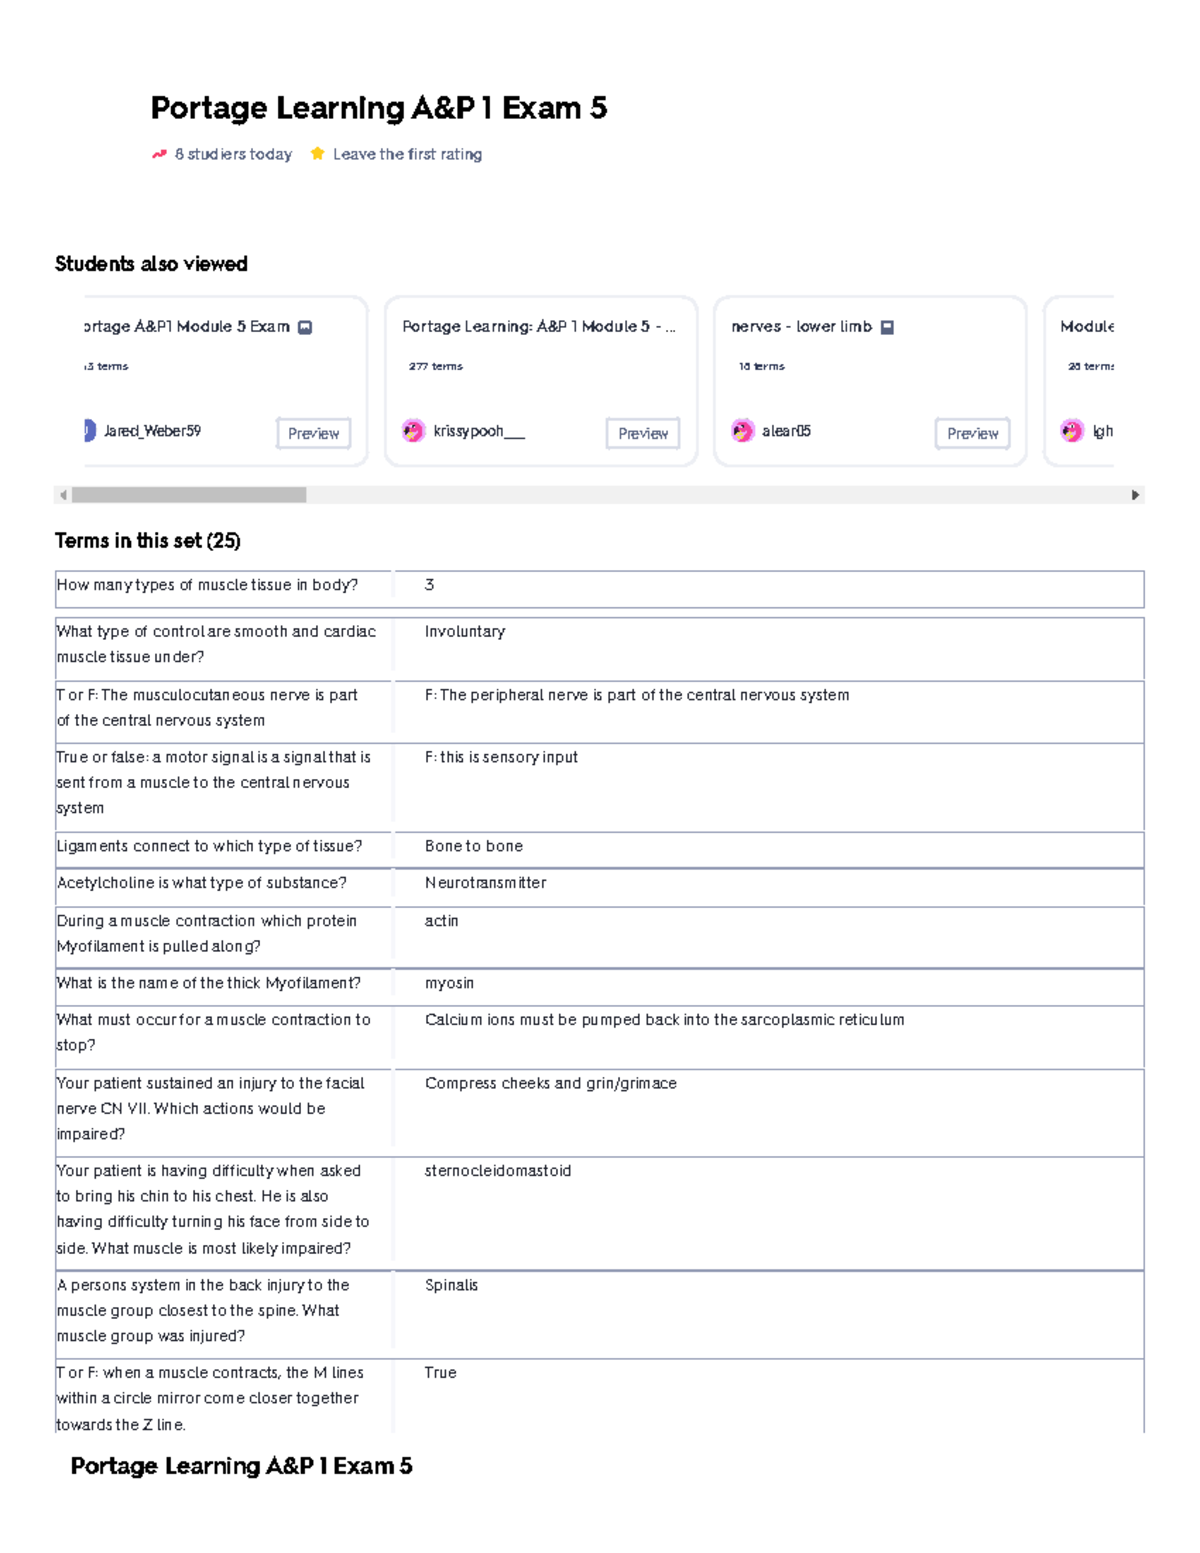Open krissypooh___ avatar icon

tap(413, 431)
